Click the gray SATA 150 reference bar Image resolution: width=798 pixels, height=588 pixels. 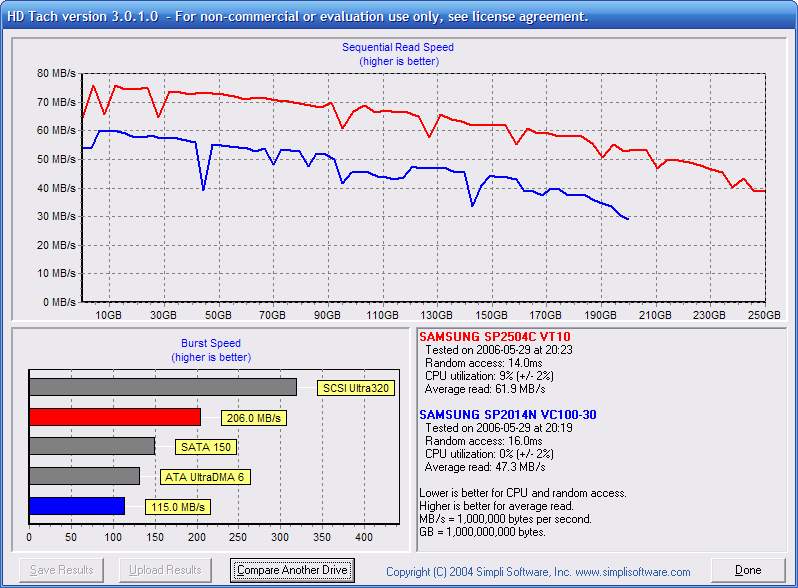(92, 446)
